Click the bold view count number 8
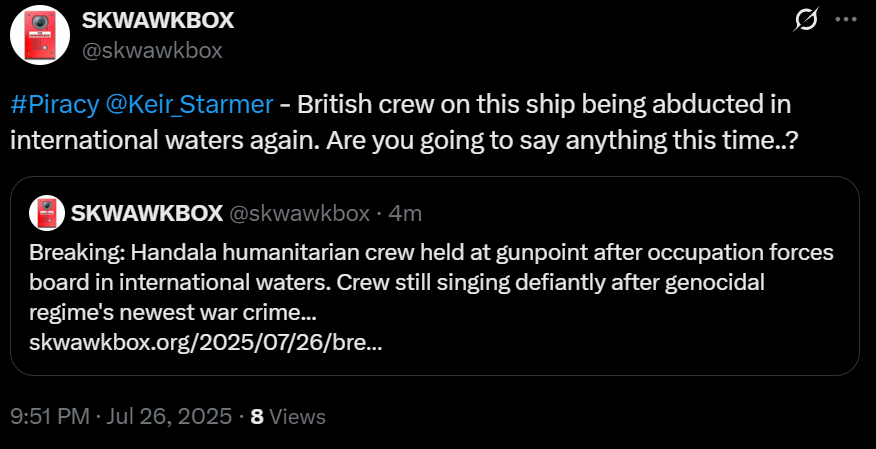This screenshot has width=876, height=449. point(257,416)
